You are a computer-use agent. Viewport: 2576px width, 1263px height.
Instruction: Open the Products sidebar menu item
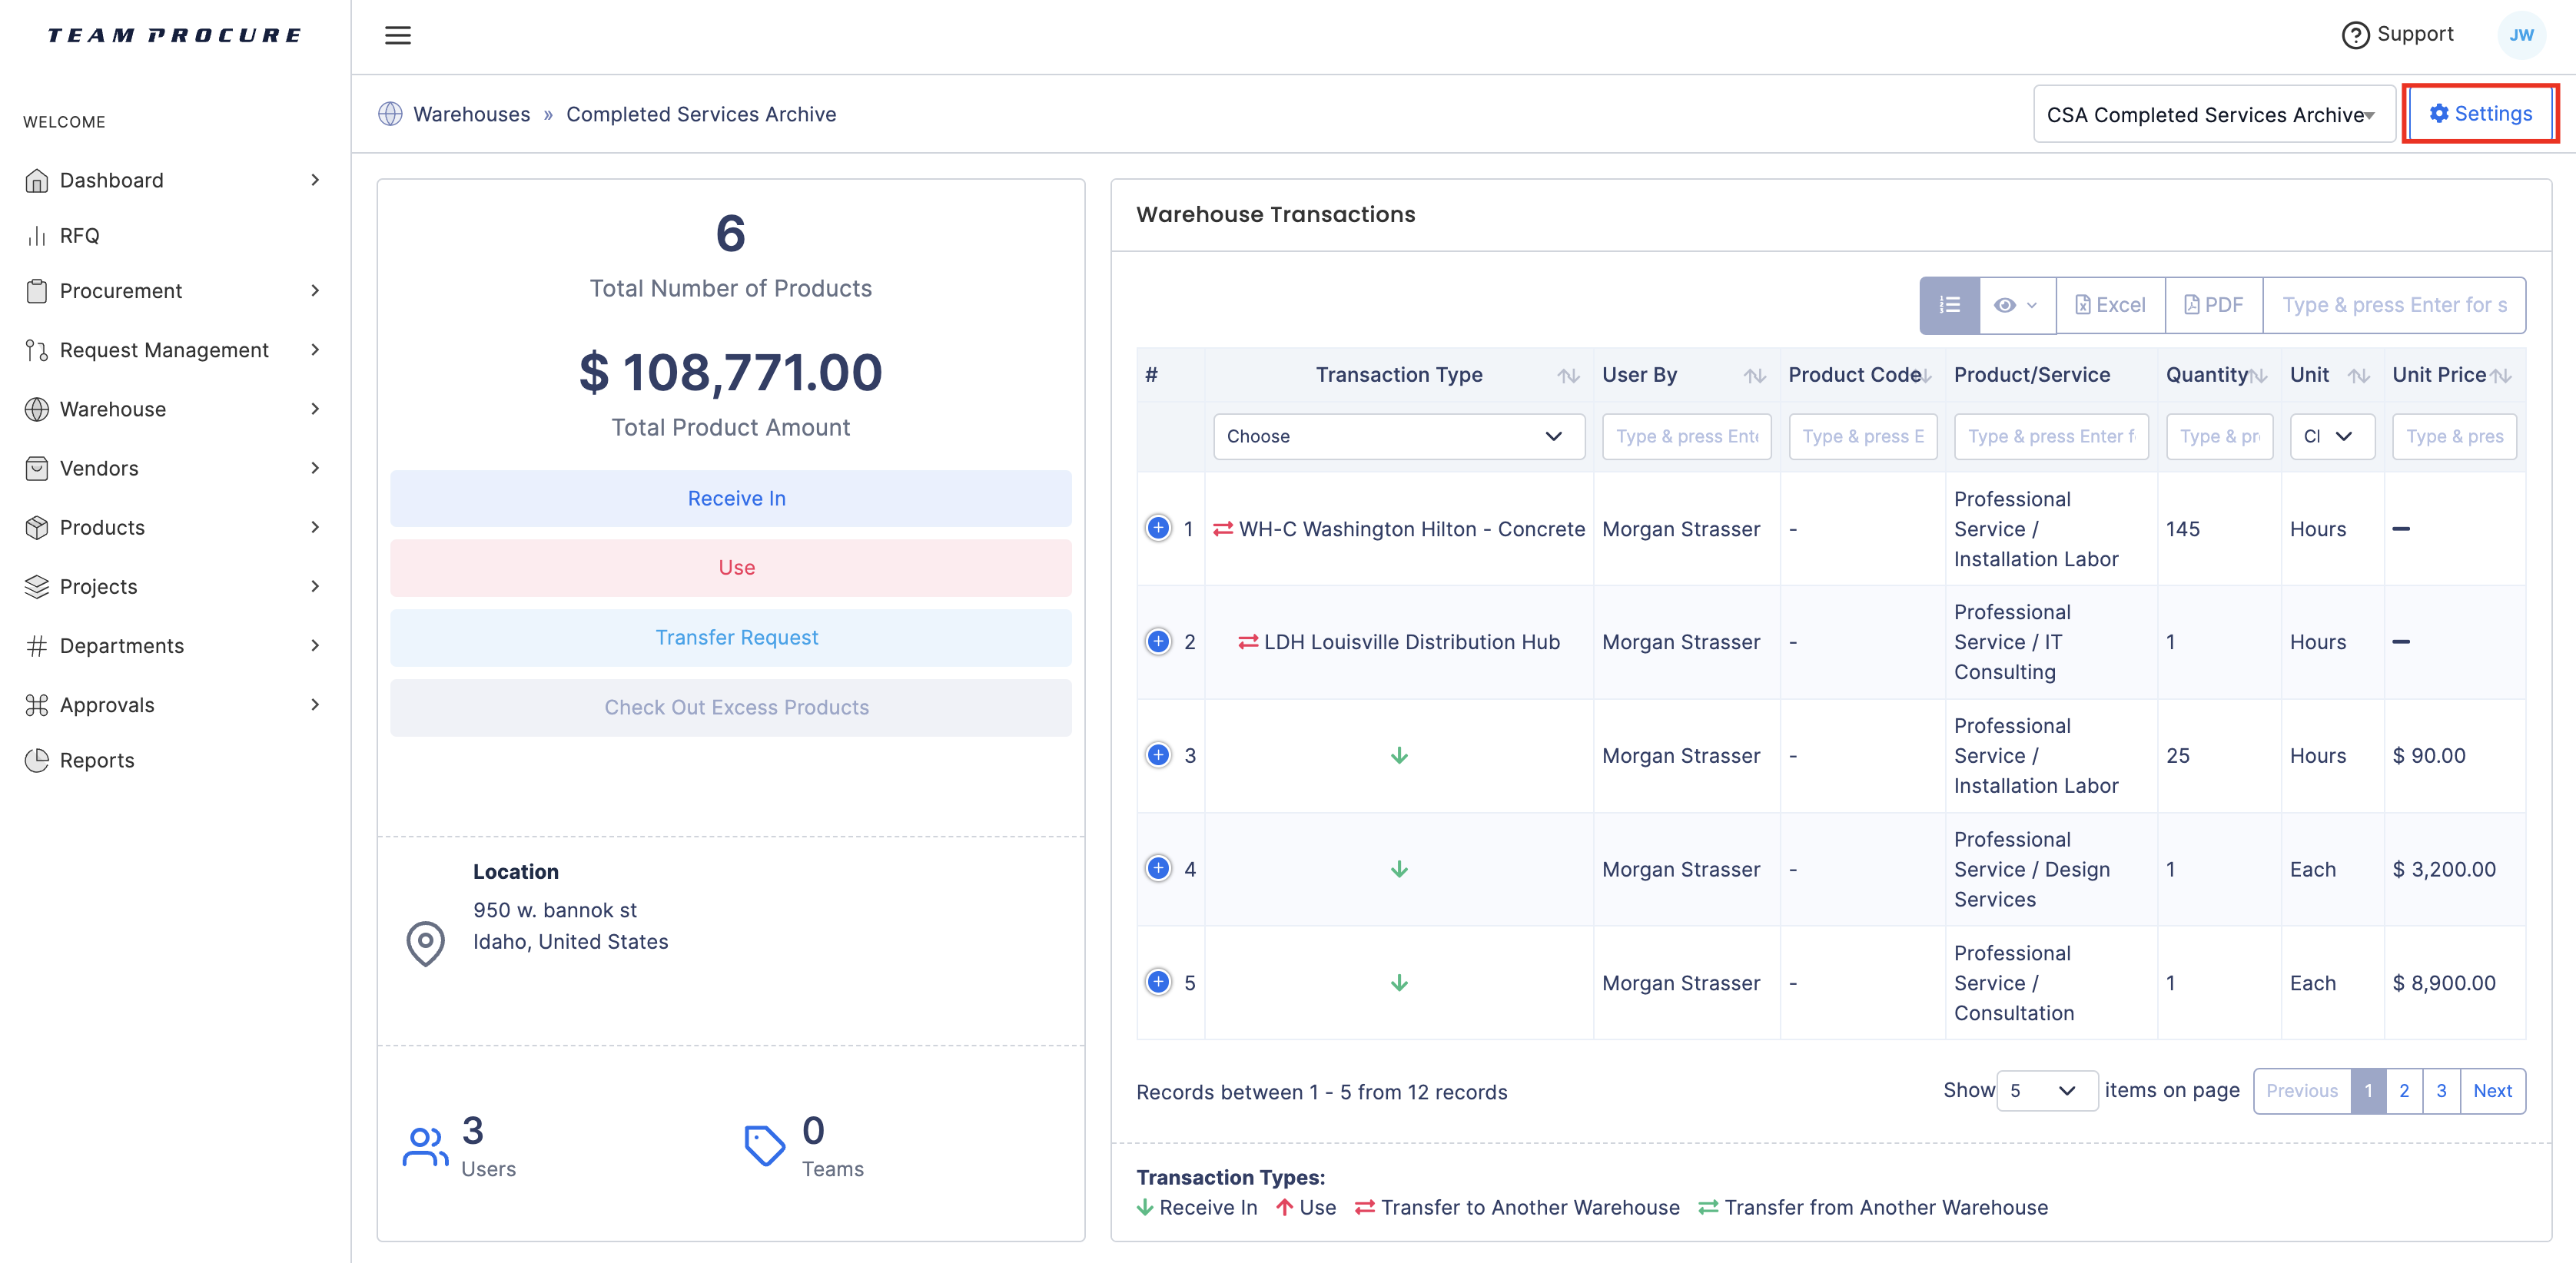tap(174, 527)
